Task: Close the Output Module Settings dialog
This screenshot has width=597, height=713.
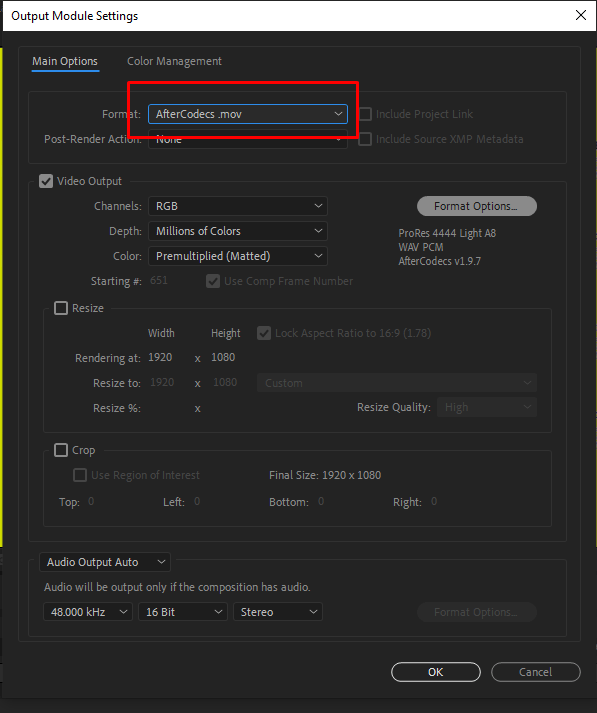Action: point(581,15)
